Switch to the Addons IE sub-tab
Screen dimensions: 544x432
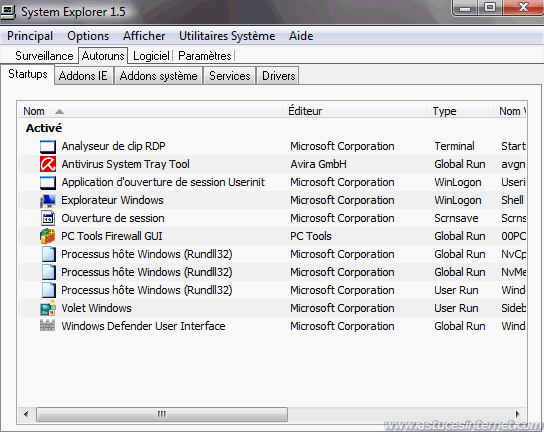[x=83, y=76]
